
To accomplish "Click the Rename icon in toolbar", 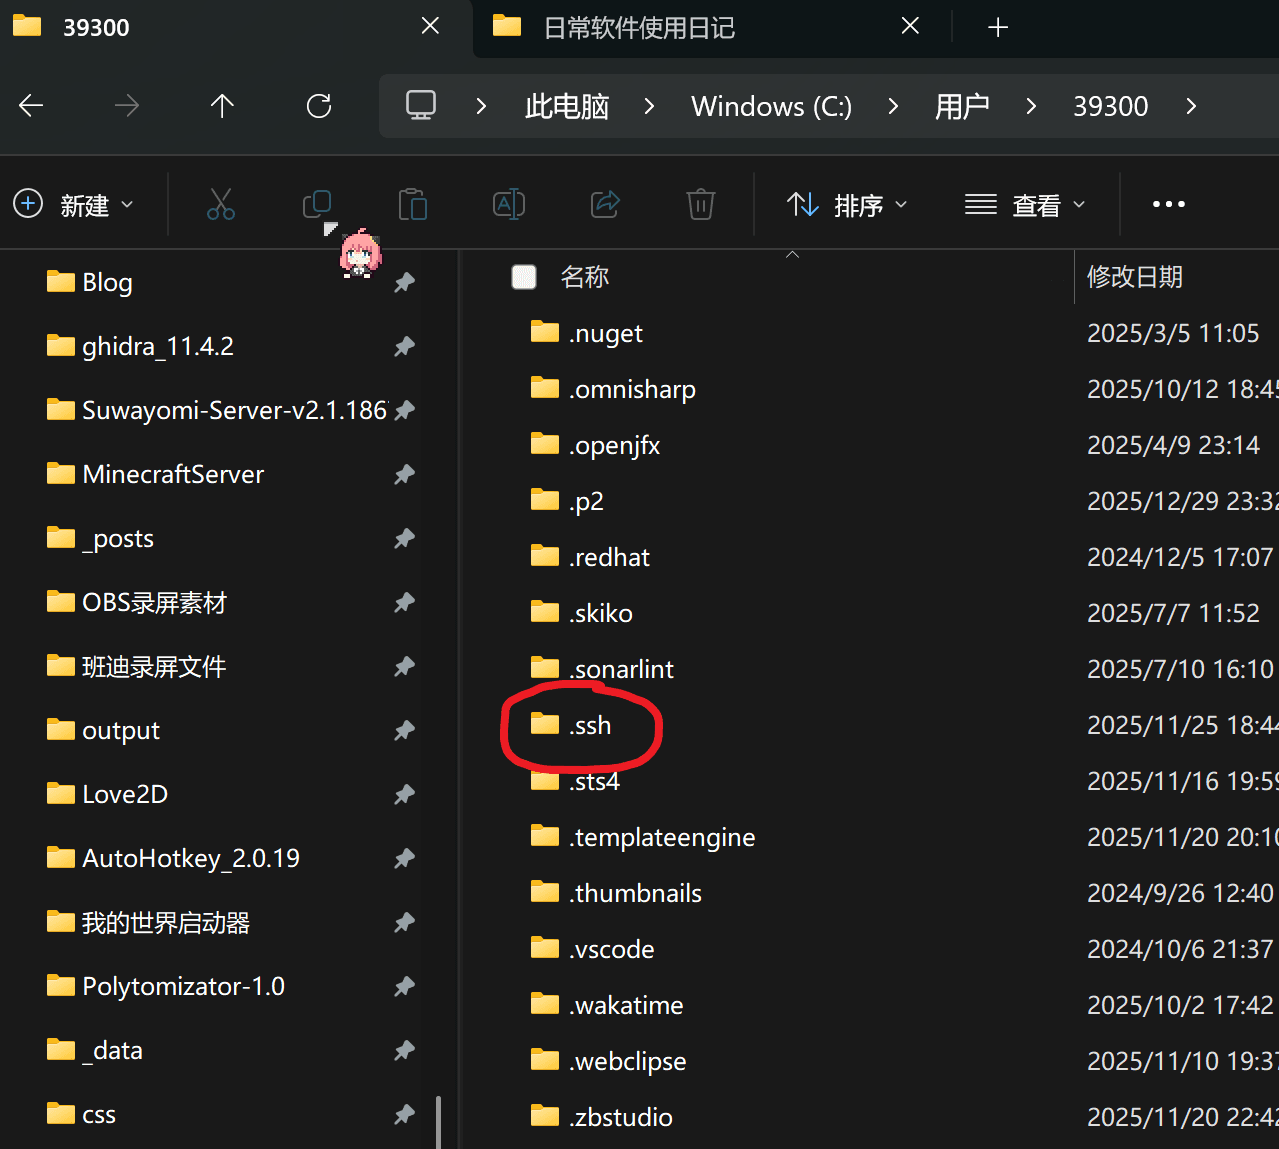I will point(509,204).
